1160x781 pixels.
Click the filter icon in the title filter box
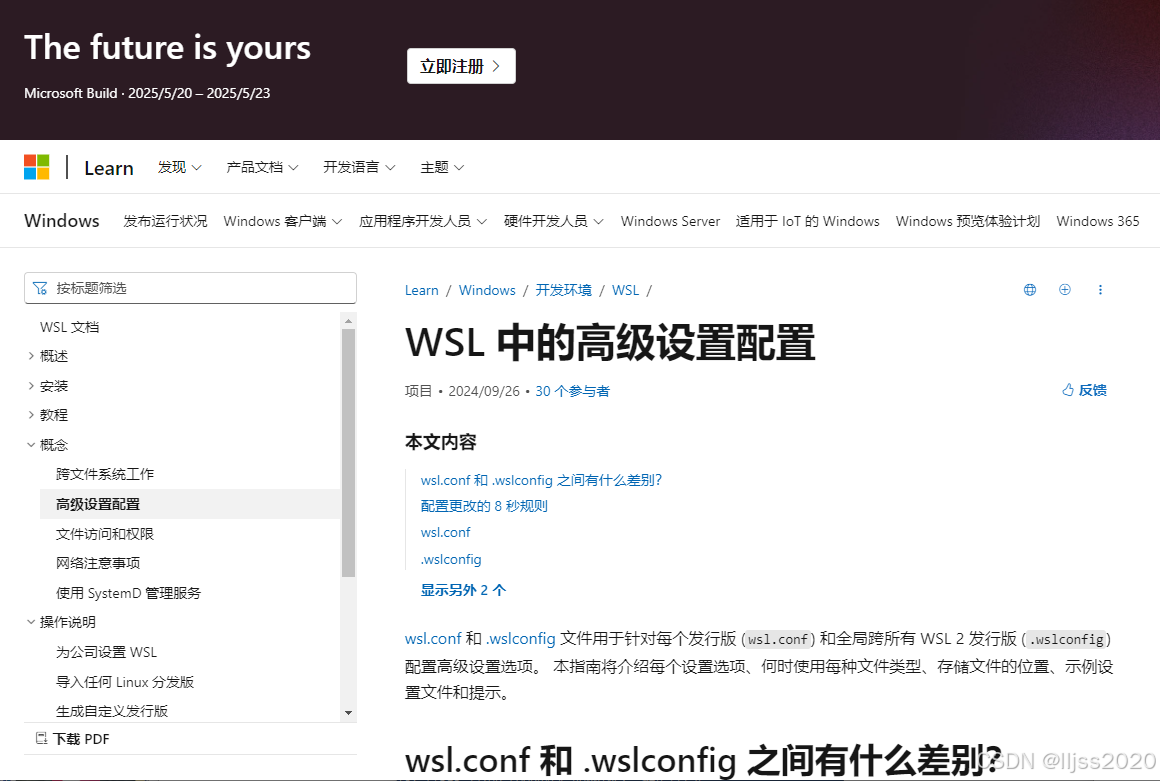pyautogui.click(x=40, y=288)
